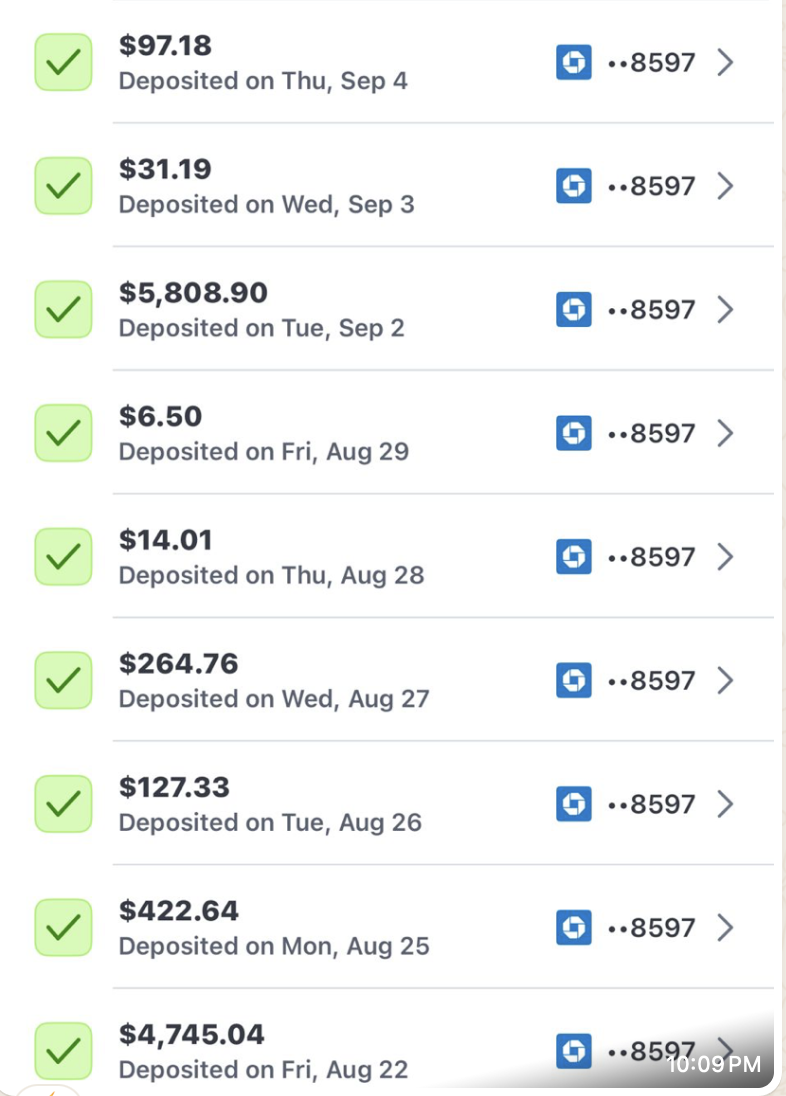This screenshot has height=1096, width=786.
Task: Tap Chase bank icon for $14.01 deposit
Action: pos(573,557)
